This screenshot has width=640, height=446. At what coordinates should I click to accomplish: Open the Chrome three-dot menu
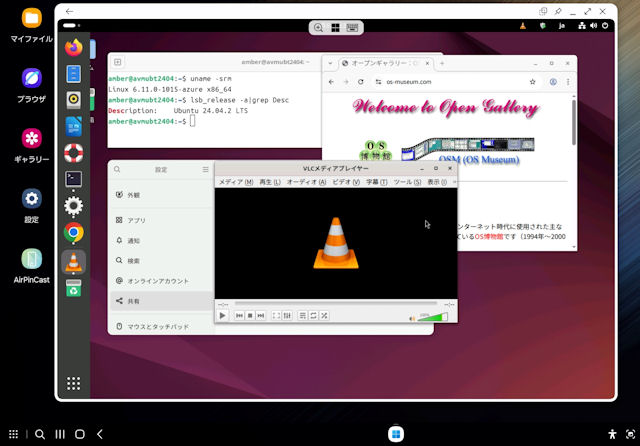pos(568,82)
